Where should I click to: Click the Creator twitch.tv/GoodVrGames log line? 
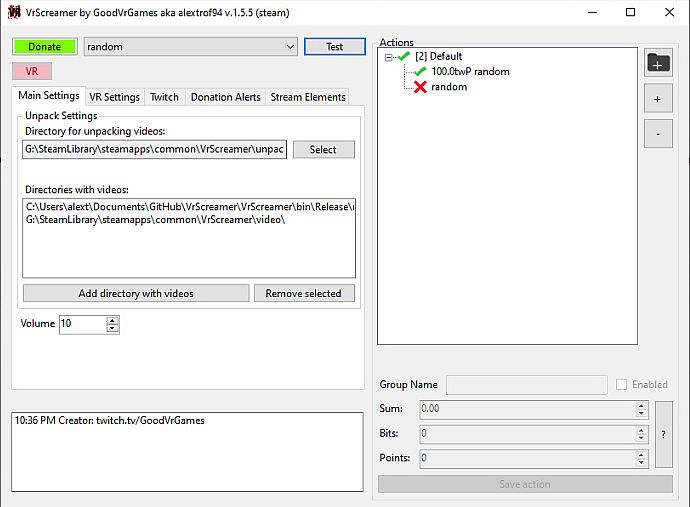click(x=110, y=420)
